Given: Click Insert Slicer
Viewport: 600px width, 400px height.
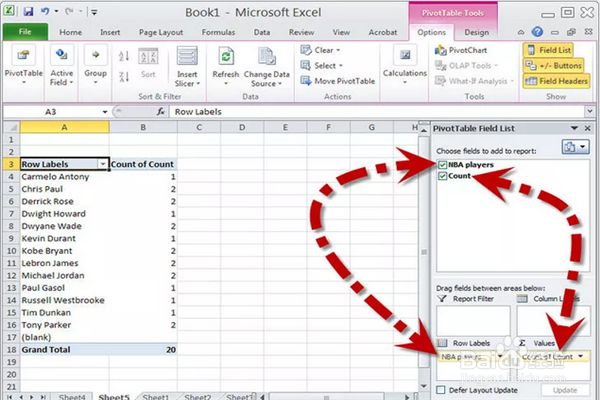Looking at the screenshot, I should [187, 66].
